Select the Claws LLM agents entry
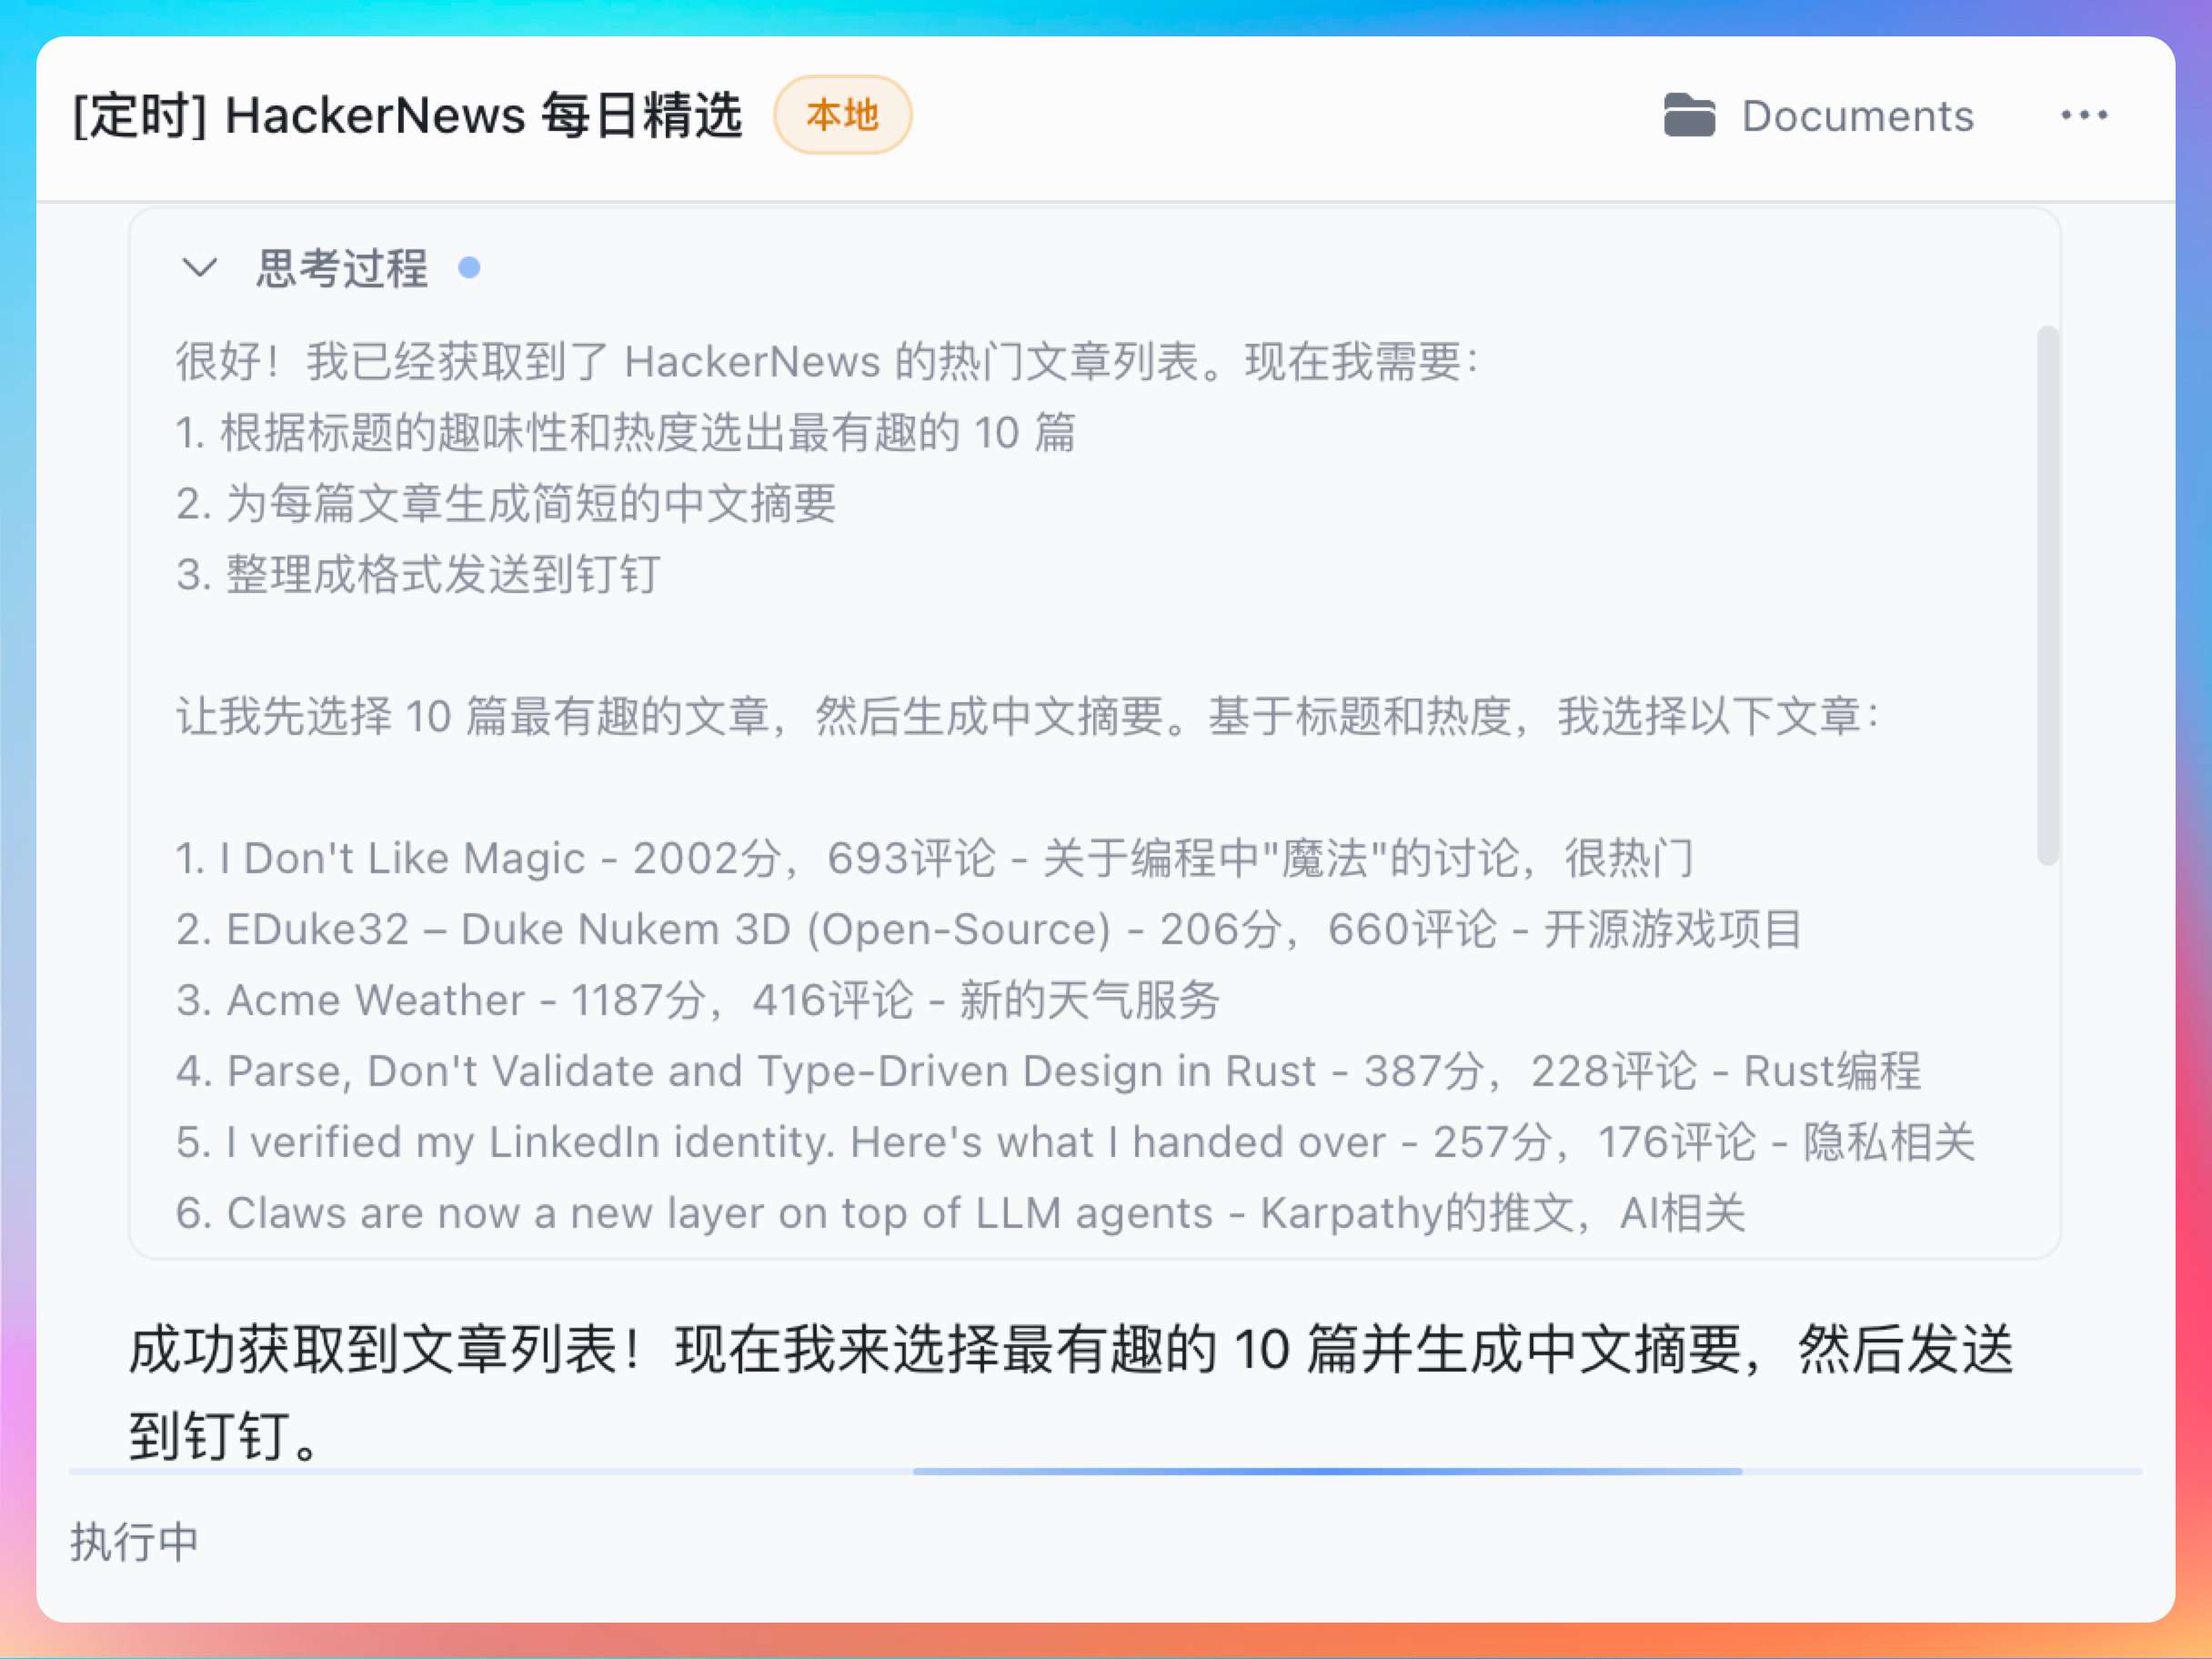This screenshot has height=1659, width=2212. point(960,1213)
